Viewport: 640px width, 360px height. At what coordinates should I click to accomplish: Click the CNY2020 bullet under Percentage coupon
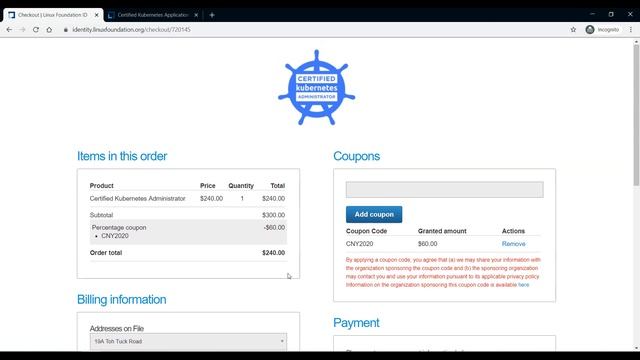[x=115, y=236]
